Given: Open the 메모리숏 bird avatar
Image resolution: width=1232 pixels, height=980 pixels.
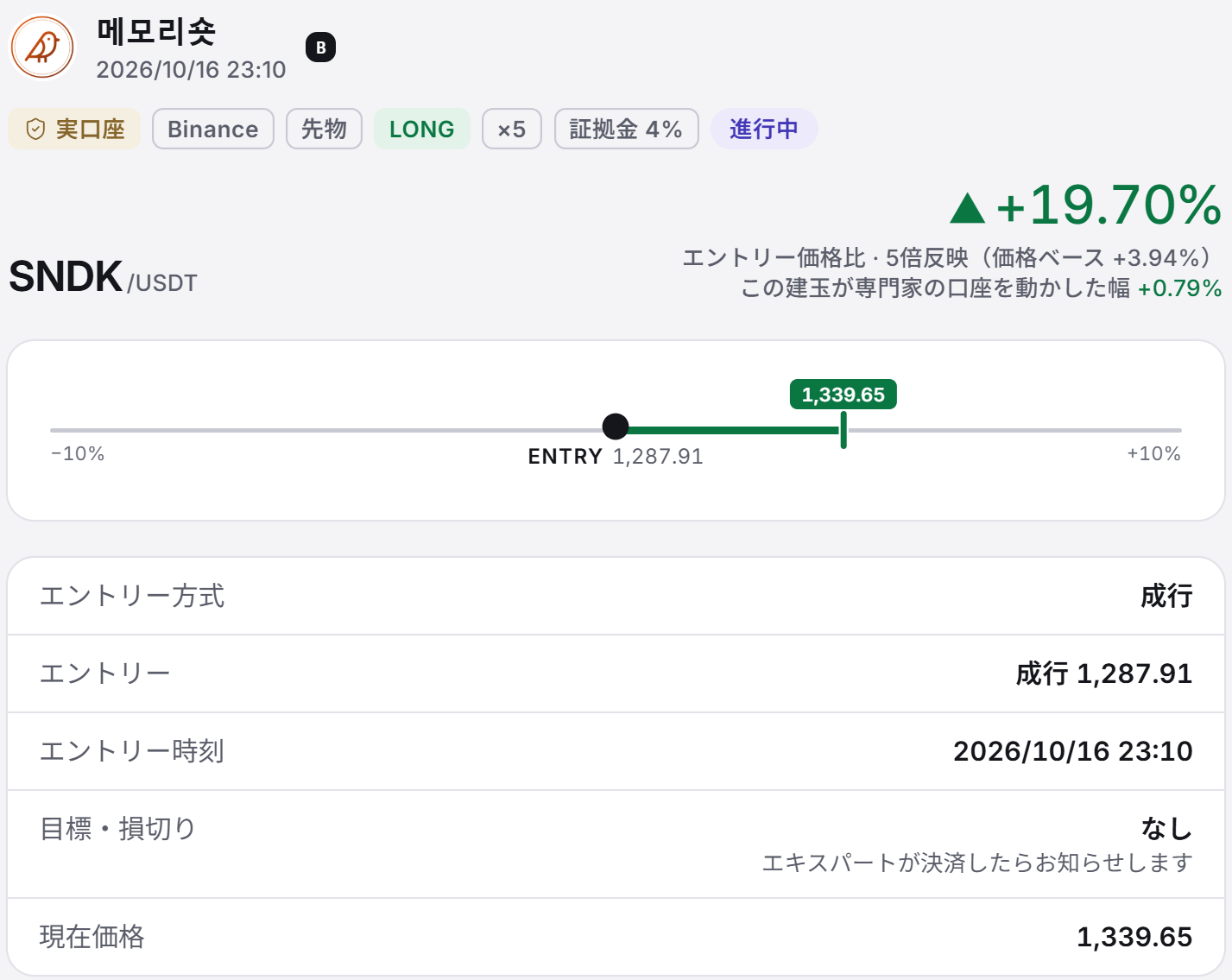Looking at the screenshot, I should [42, 47].
